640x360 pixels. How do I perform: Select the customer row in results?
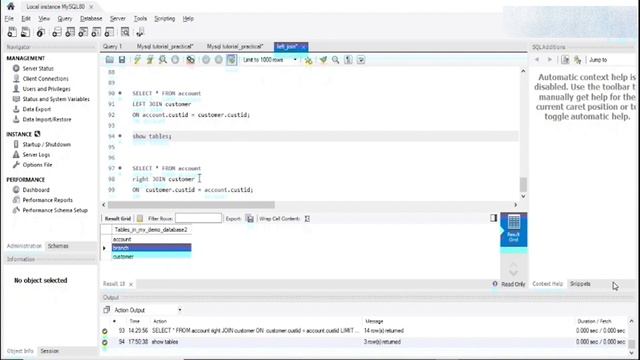click(x=151, y=256)
